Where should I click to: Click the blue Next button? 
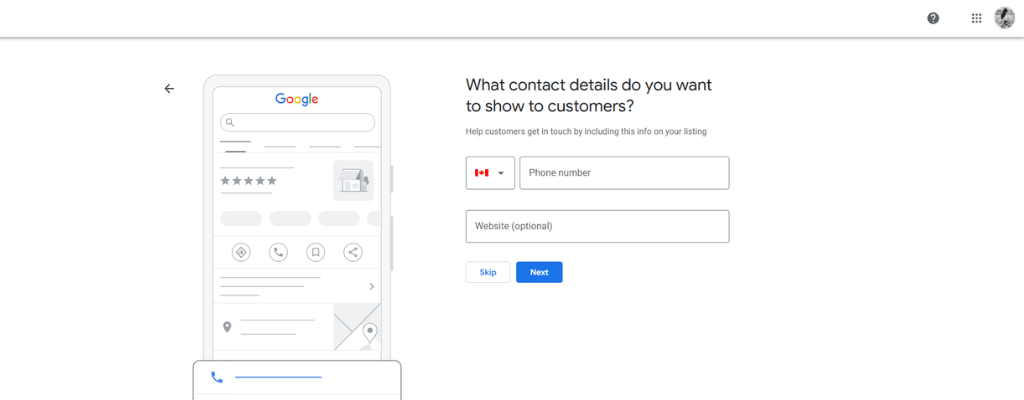pos(539,273)
